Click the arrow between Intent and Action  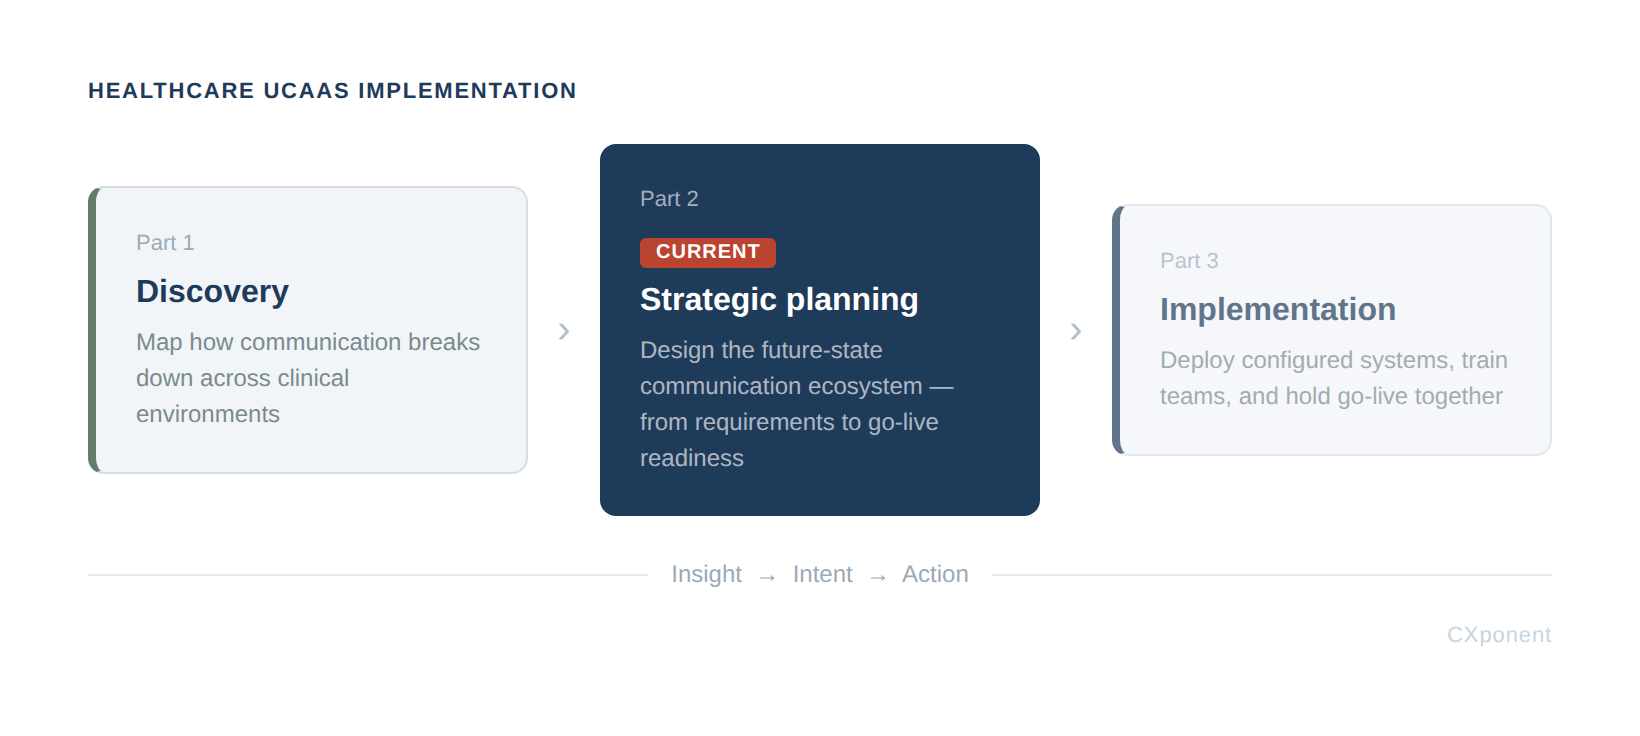878,577
